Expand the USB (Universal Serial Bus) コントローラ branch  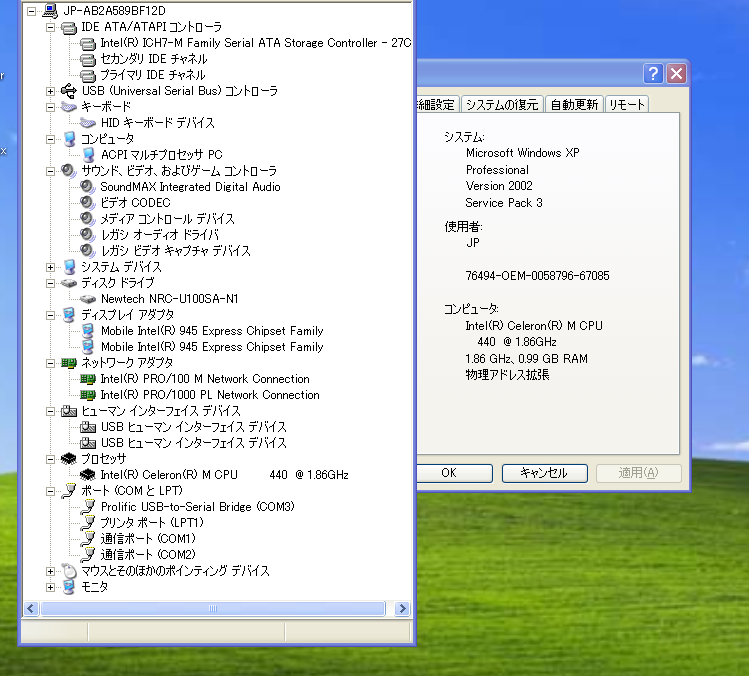[x=50, y=91]
